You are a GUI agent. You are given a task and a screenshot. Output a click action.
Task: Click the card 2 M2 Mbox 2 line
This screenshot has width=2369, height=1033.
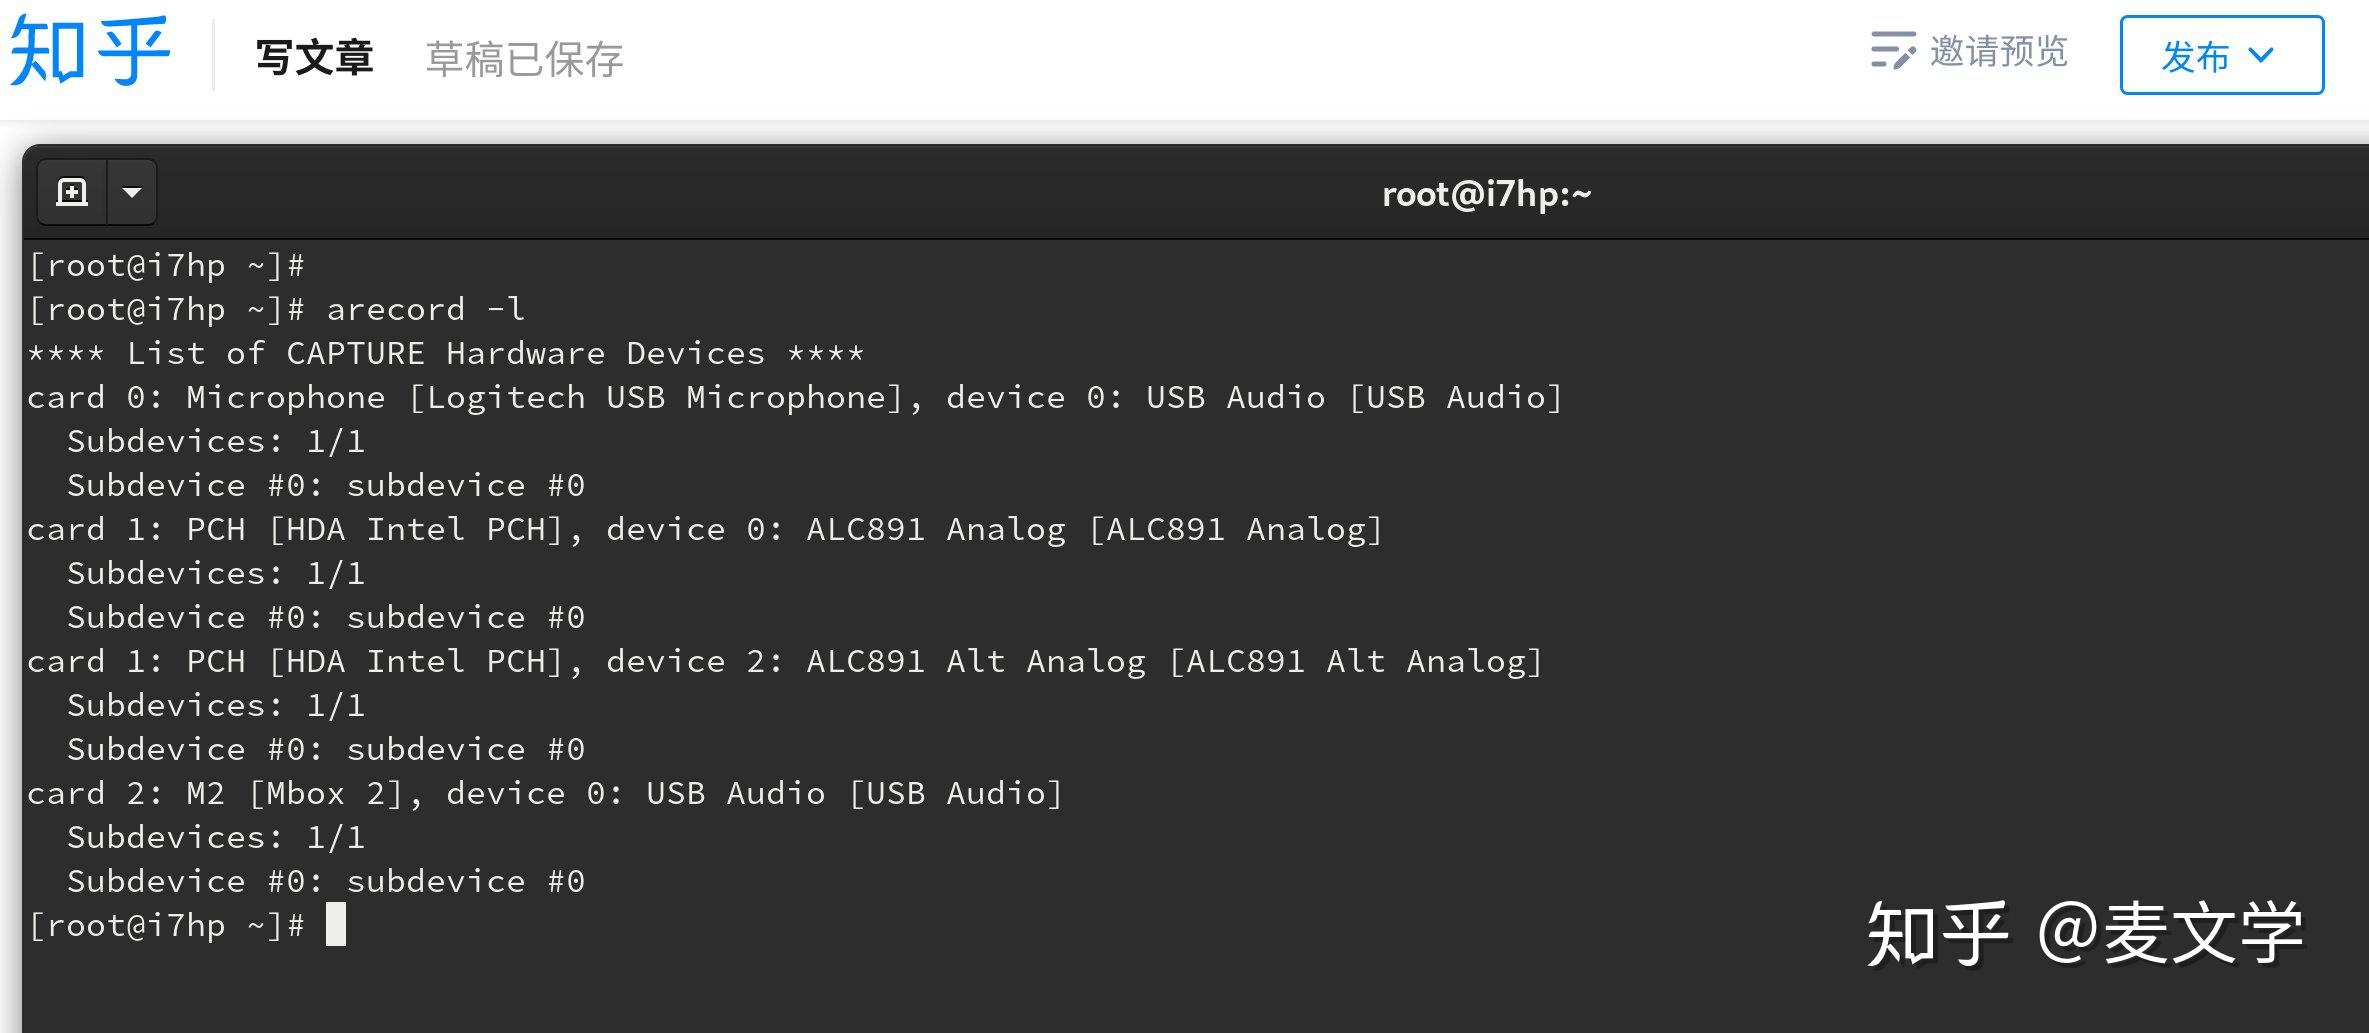pos(545,792)
